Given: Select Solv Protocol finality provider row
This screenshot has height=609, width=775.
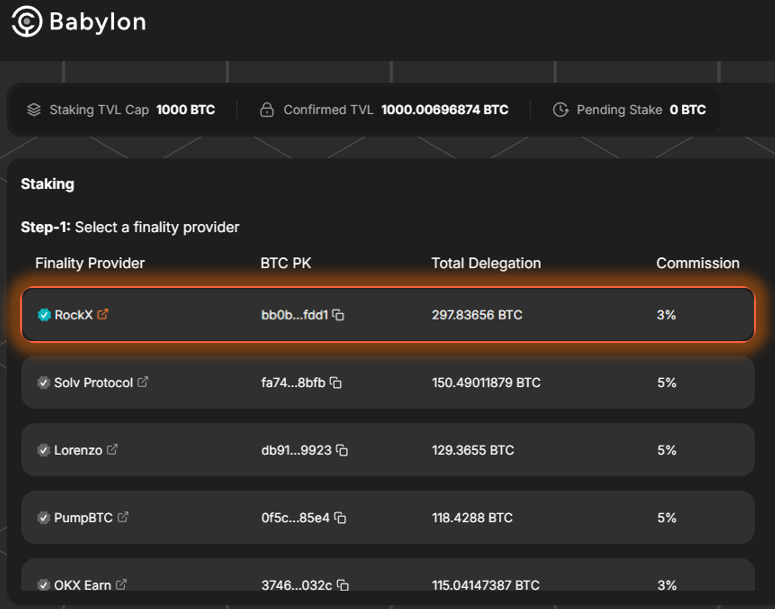Looking at the screenshot, I should click(388, 382).
